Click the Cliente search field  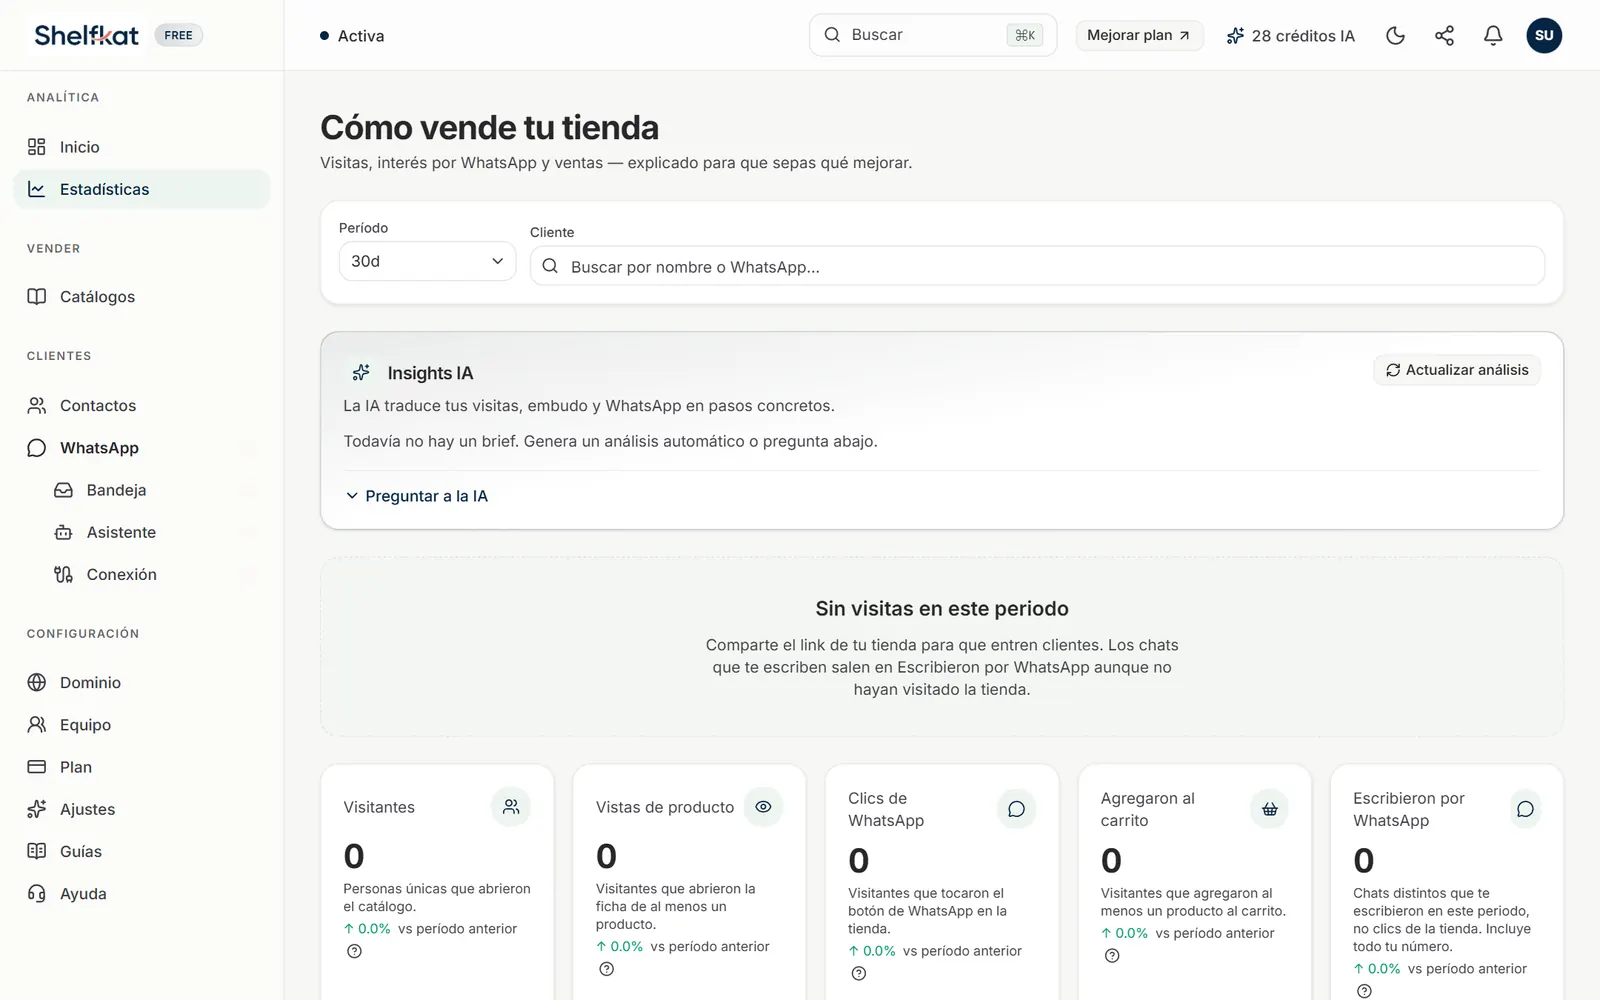click(x=1037, y=267)
